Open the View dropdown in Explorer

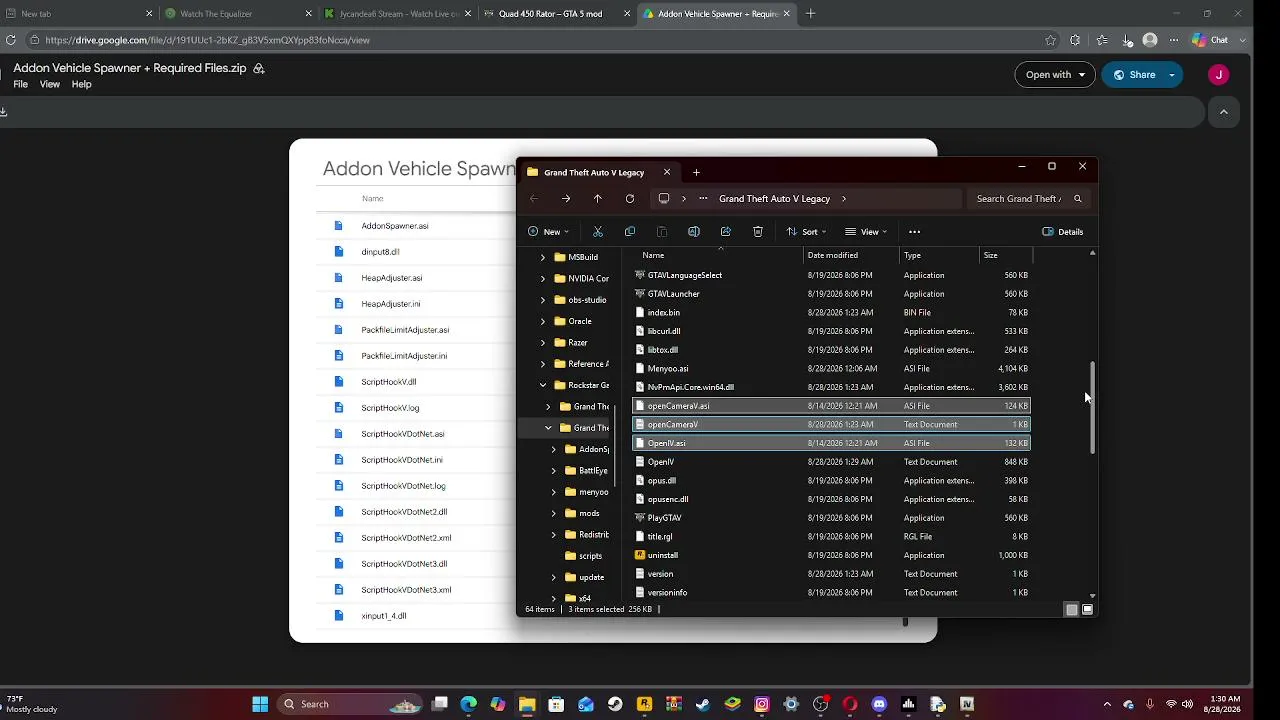(x=866, y=231)
